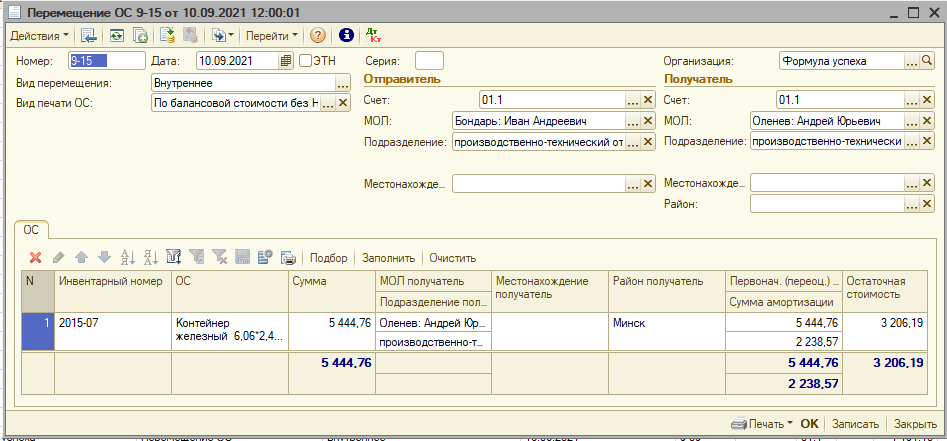Select the Контейнер железный cell in table
Image resolution: width=947 pixels, height=441 pixels.
230,330
